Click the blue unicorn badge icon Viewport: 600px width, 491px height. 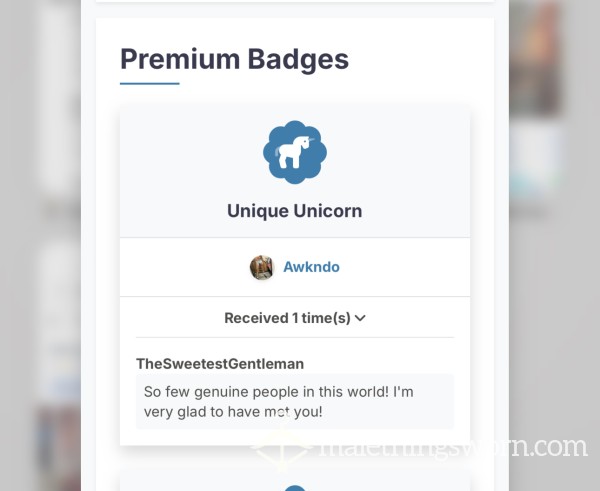pos(295,152)
